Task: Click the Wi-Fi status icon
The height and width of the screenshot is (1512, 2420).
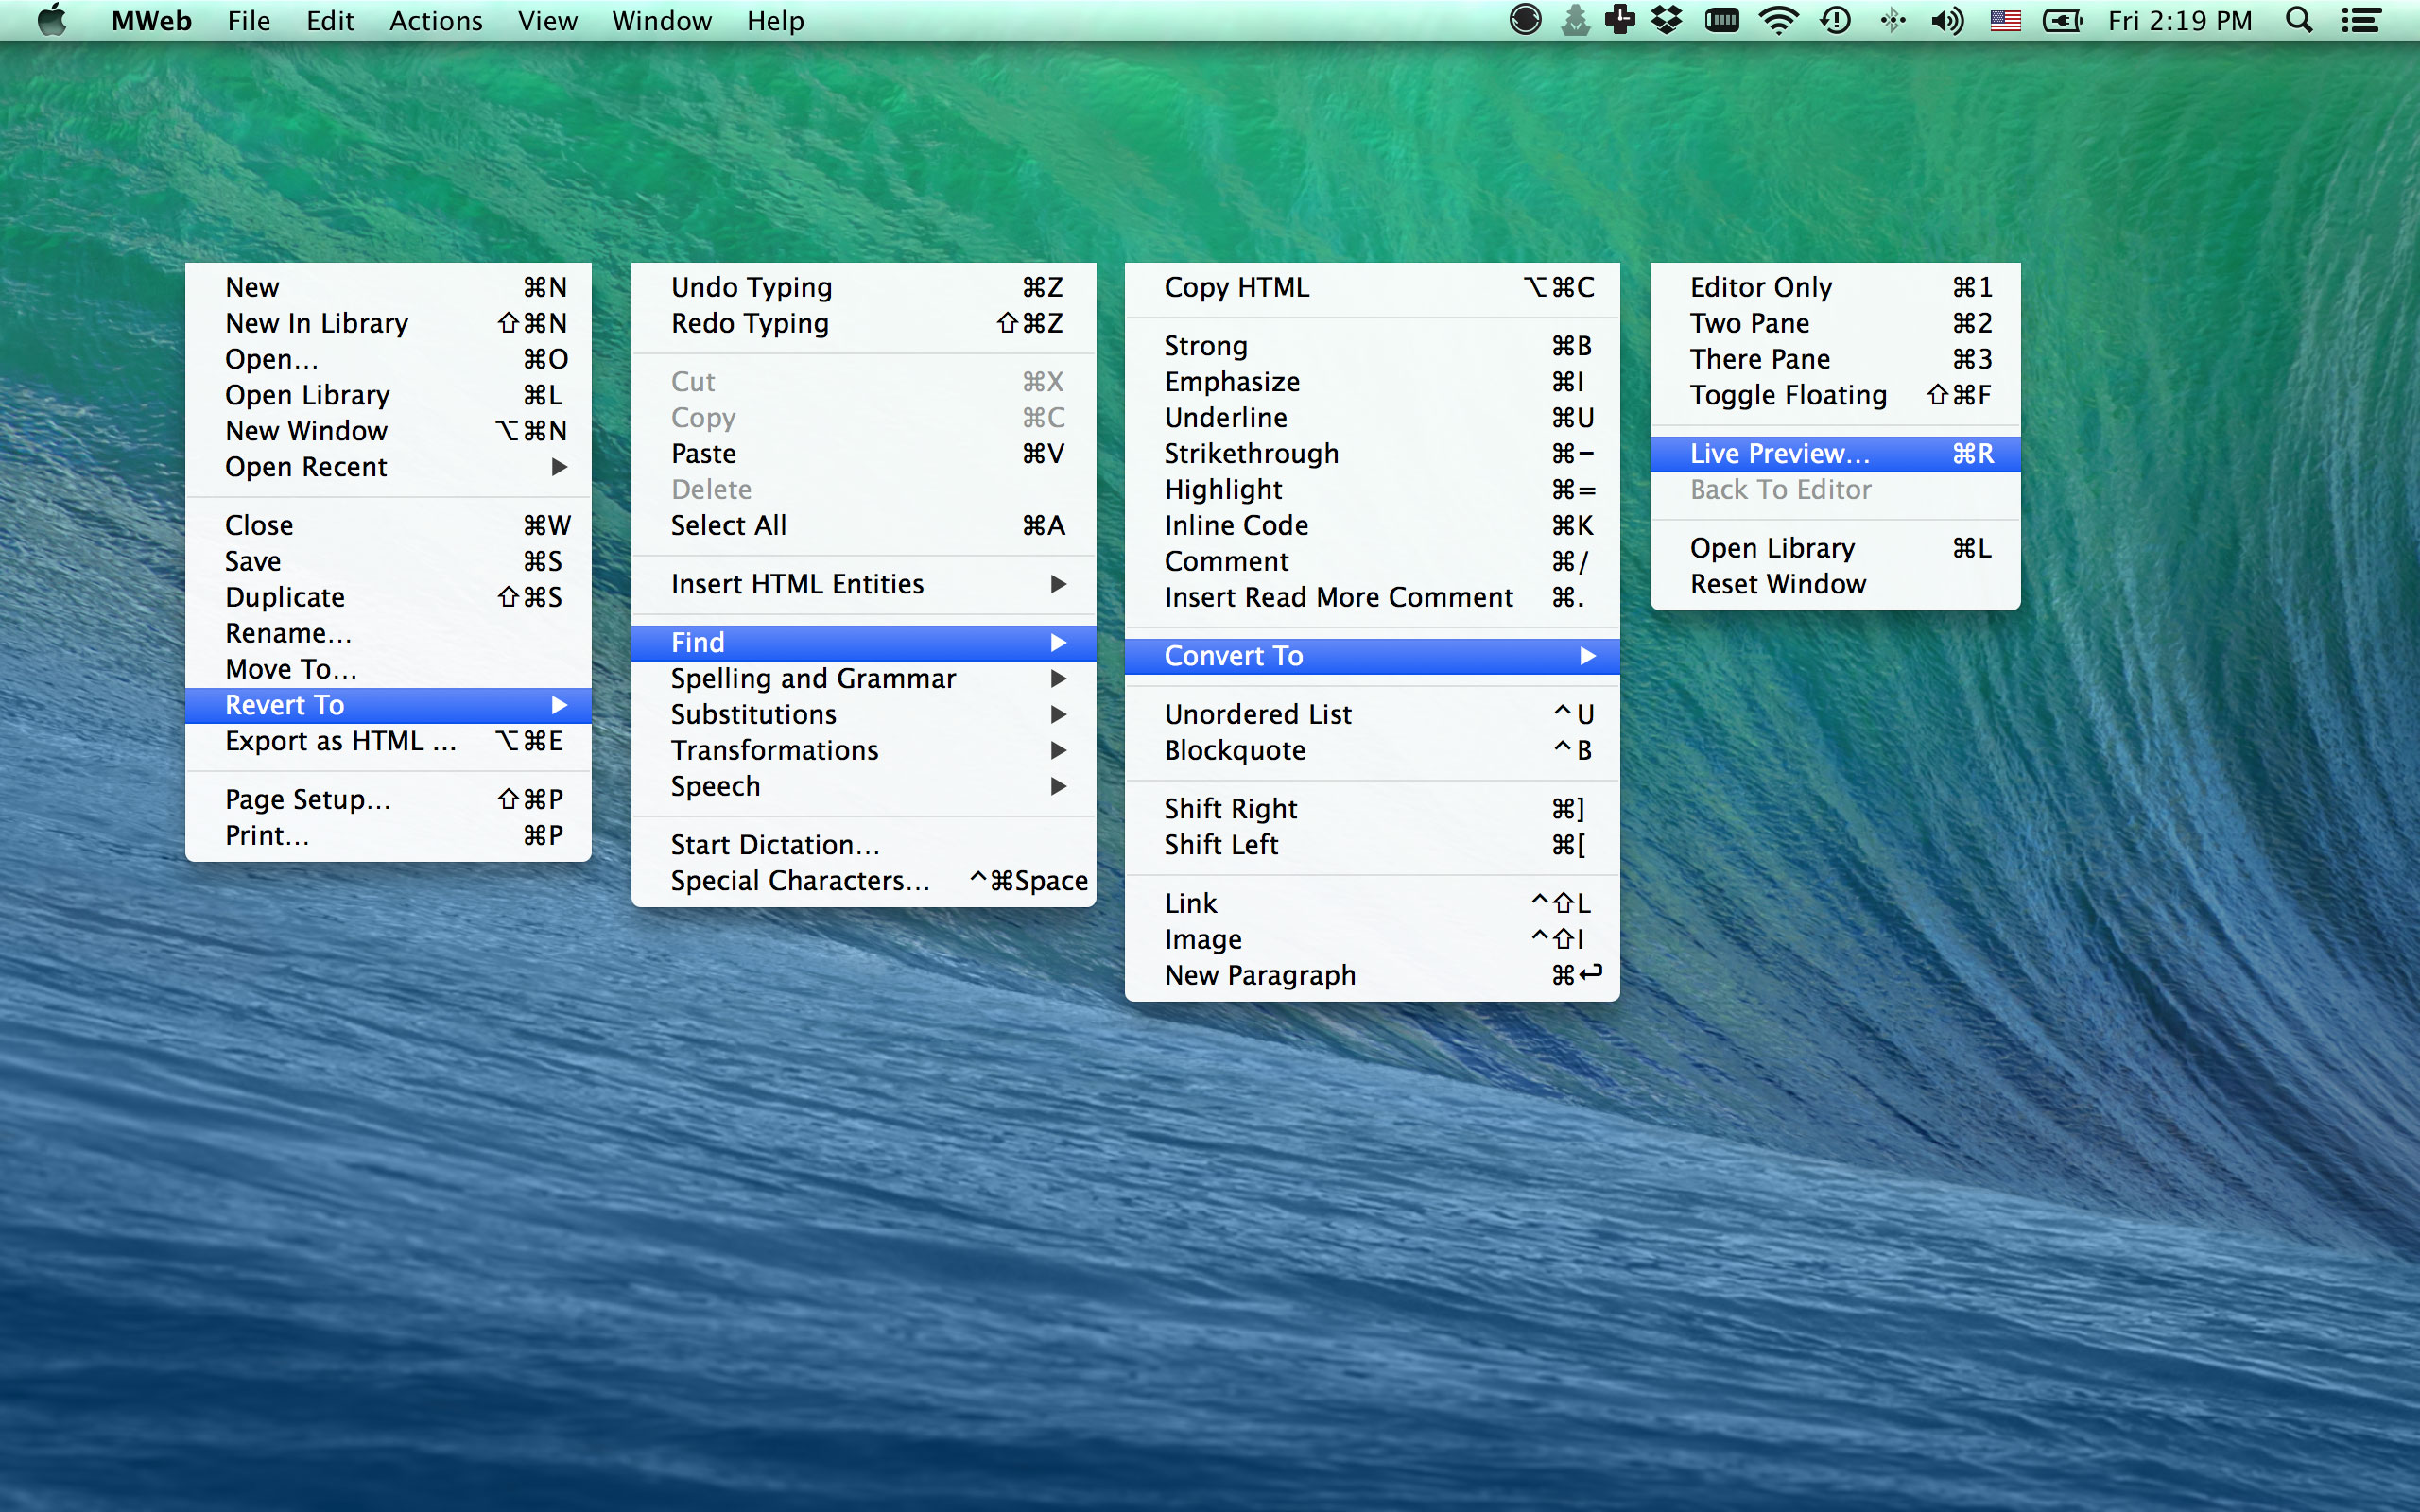Action: 1779,20
